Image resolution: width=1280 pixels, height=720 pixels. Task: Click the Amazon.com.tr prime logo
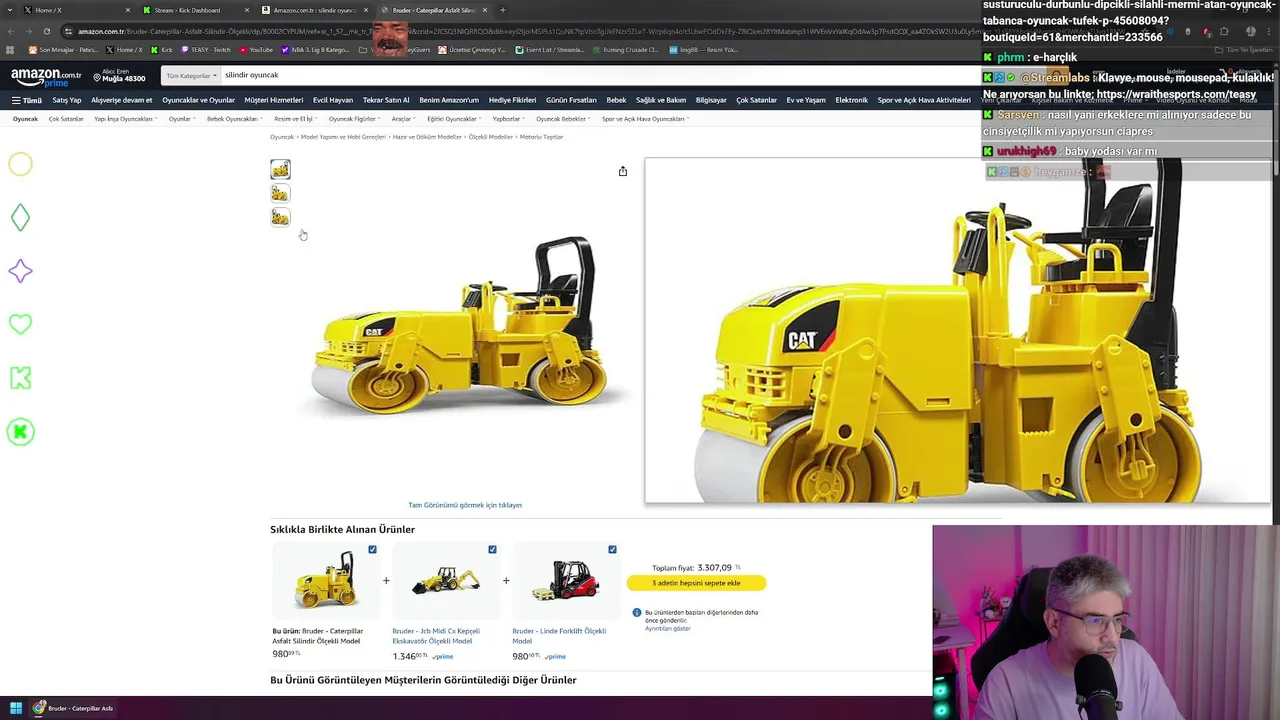(x=46, y=77)
